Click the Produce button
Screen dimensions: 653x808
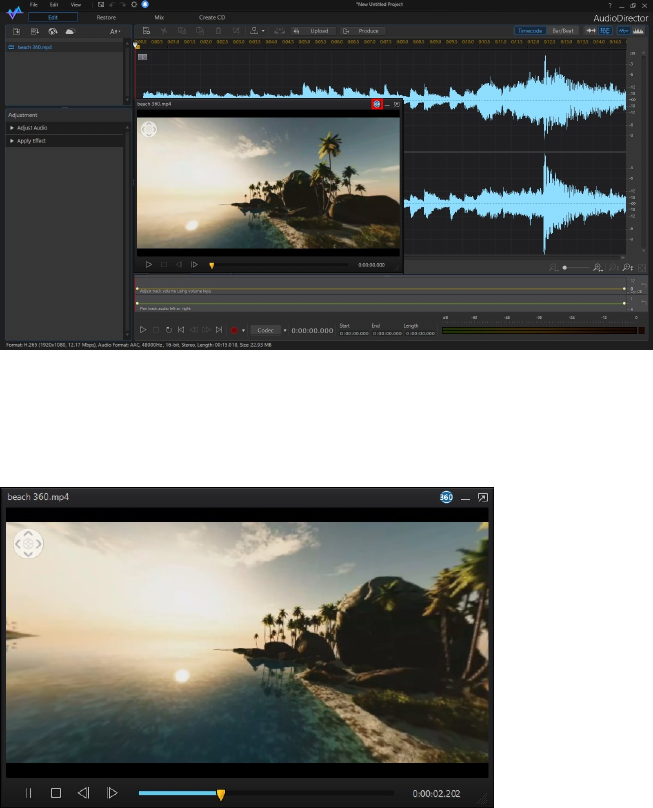pos(362,31)
